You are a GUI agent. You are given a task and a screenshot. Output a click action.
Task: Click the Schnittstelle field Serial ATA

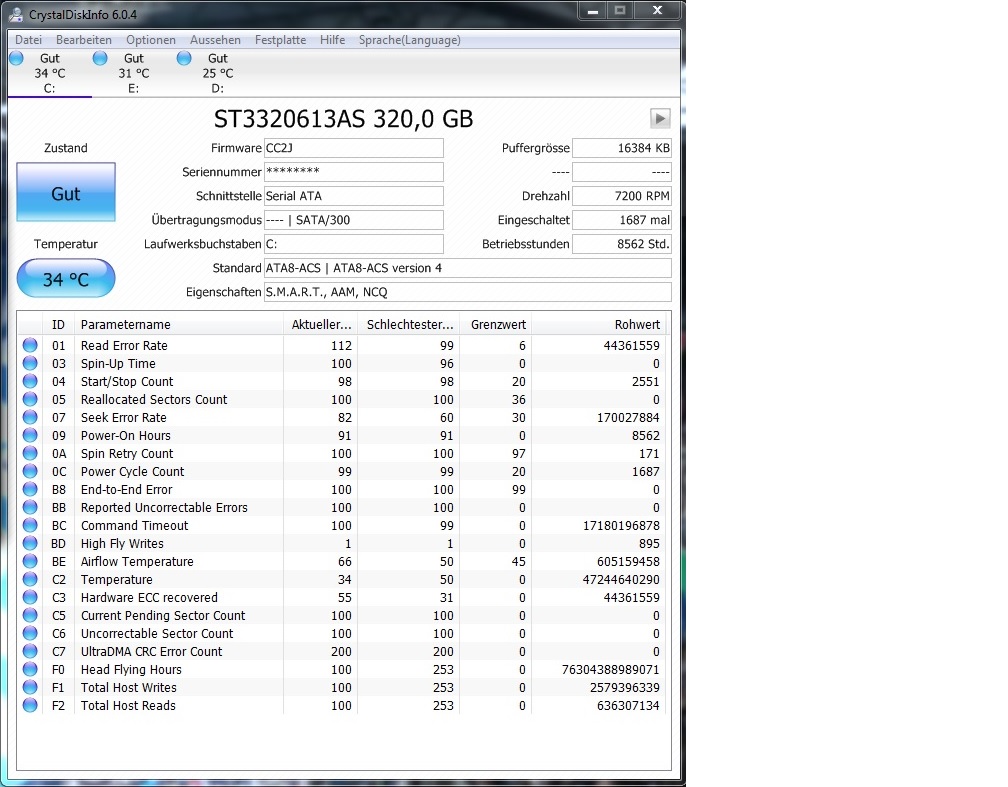(x=354, y=196)
